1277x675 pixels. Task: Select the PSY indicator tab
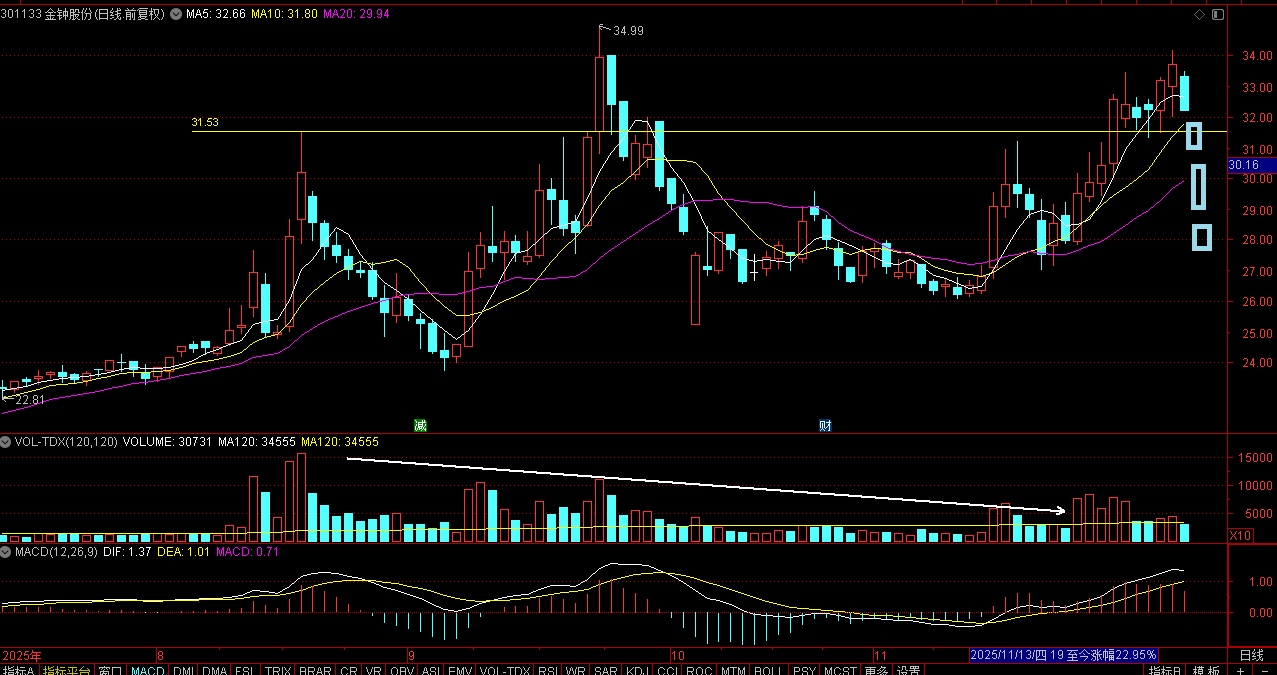pos(805,671)
